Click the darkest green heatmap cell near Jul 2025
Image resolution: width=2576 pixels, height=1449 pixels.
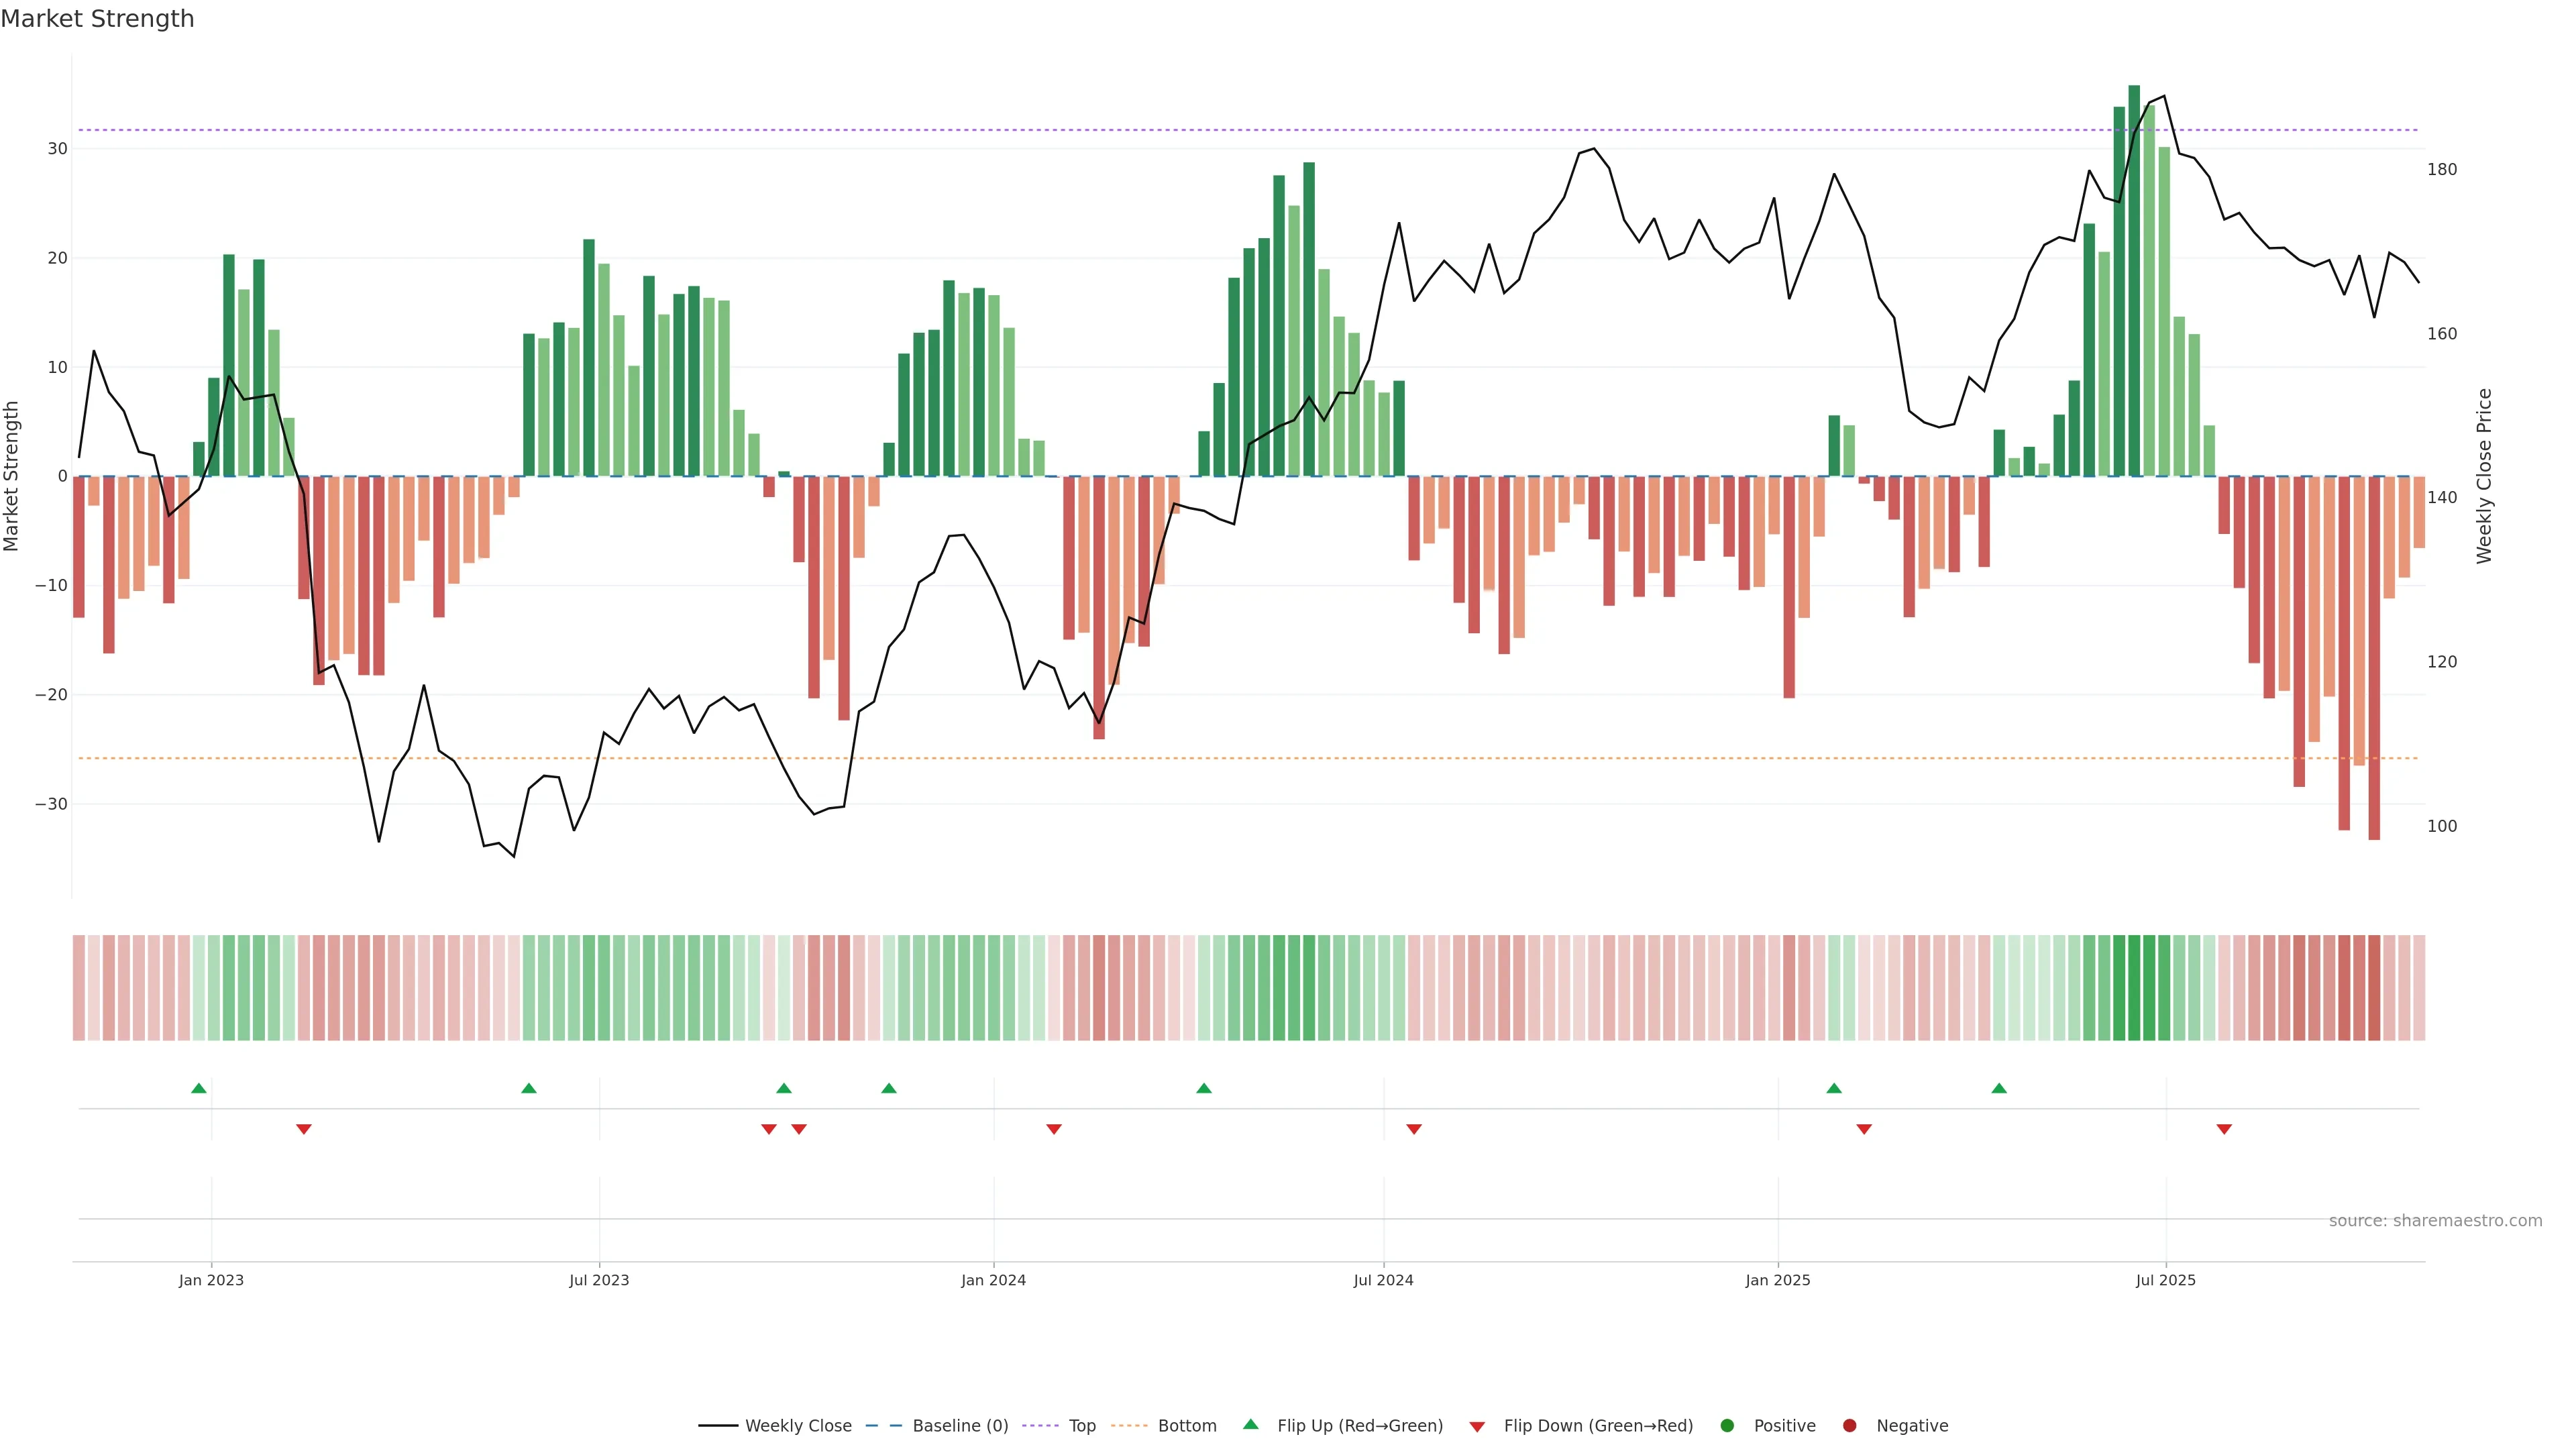pos(2134,988)
